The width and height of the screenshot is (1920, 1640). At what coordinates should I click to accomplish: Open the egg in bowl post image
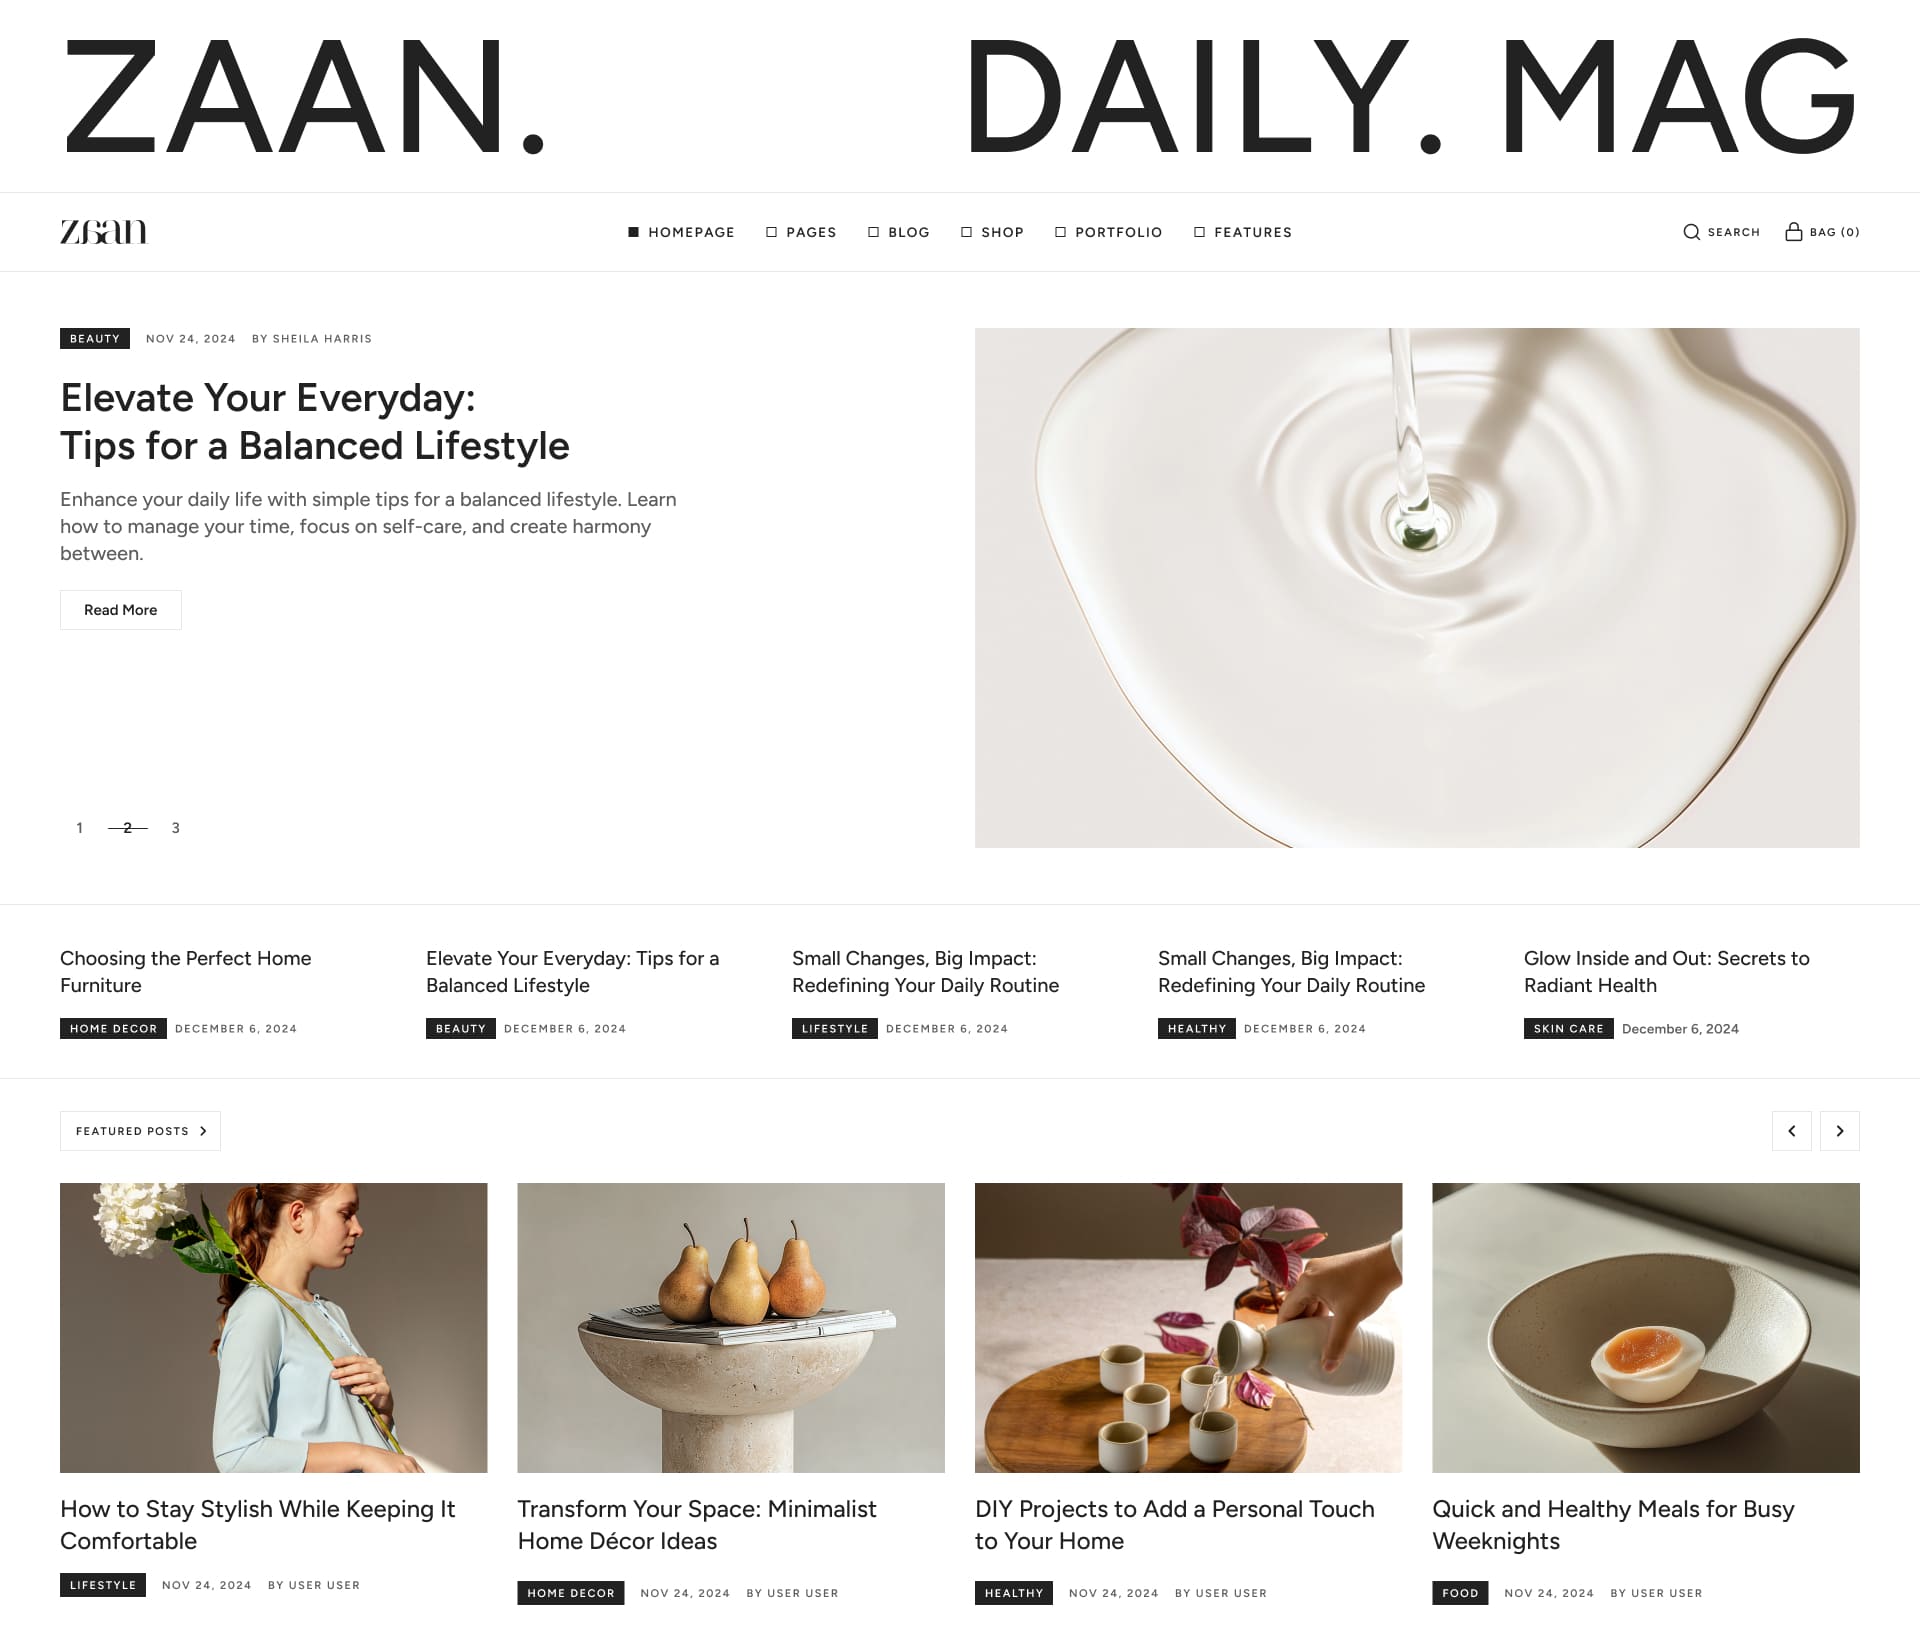point(1645,1327)
